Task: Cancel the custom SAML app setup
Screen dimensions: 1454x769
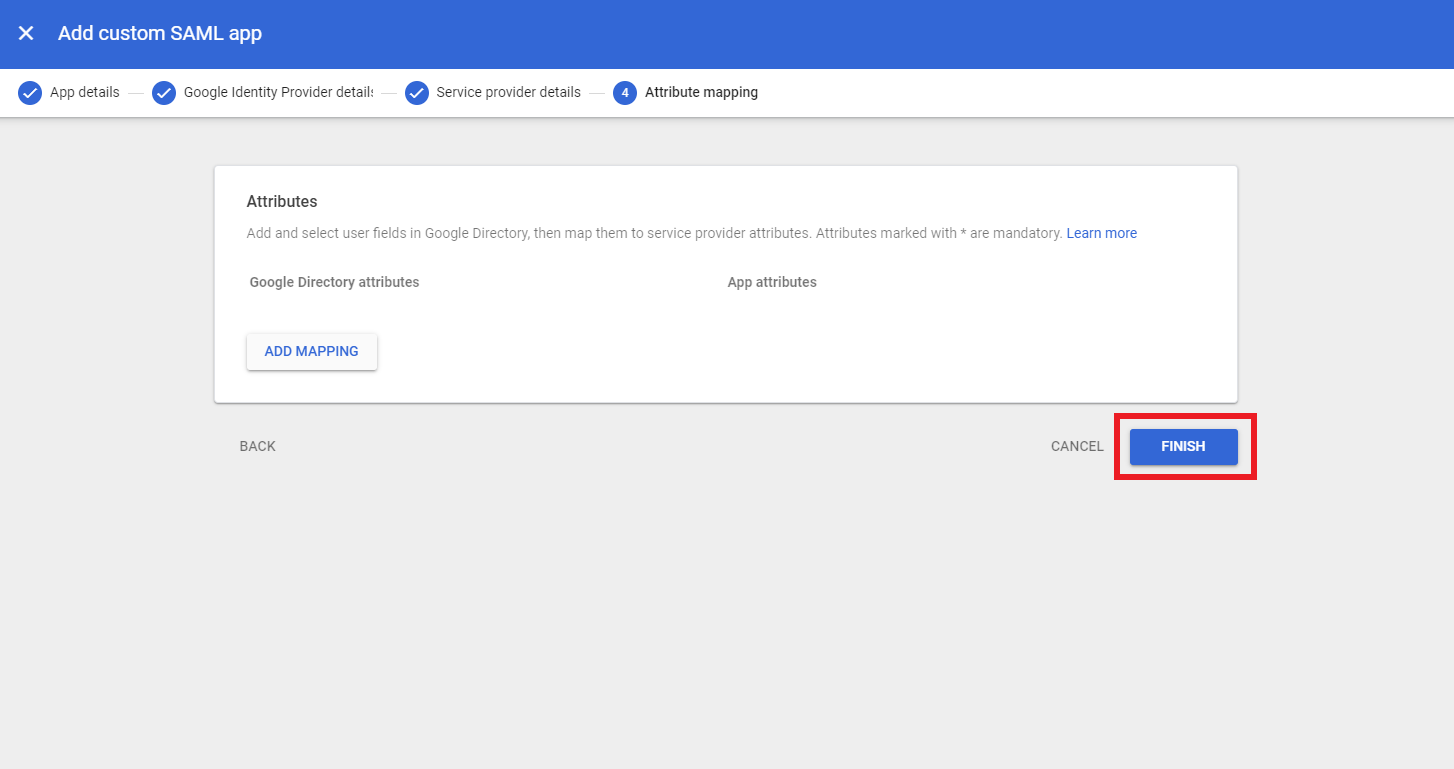Action: tap(1076, 446)
